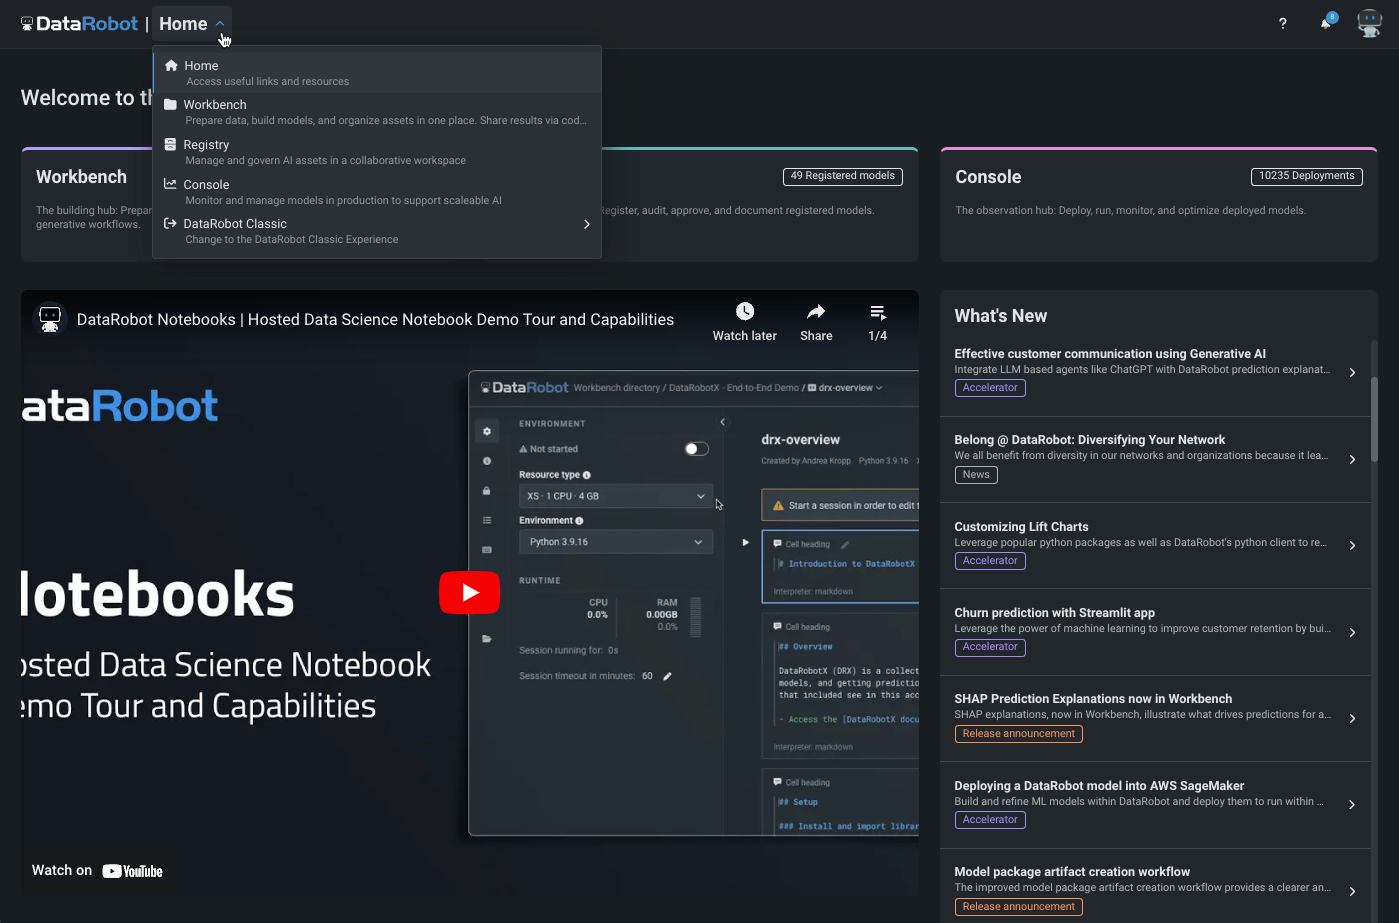Open the help question mark icon
Screen dimensions: 1399x923
(1283, 24)
